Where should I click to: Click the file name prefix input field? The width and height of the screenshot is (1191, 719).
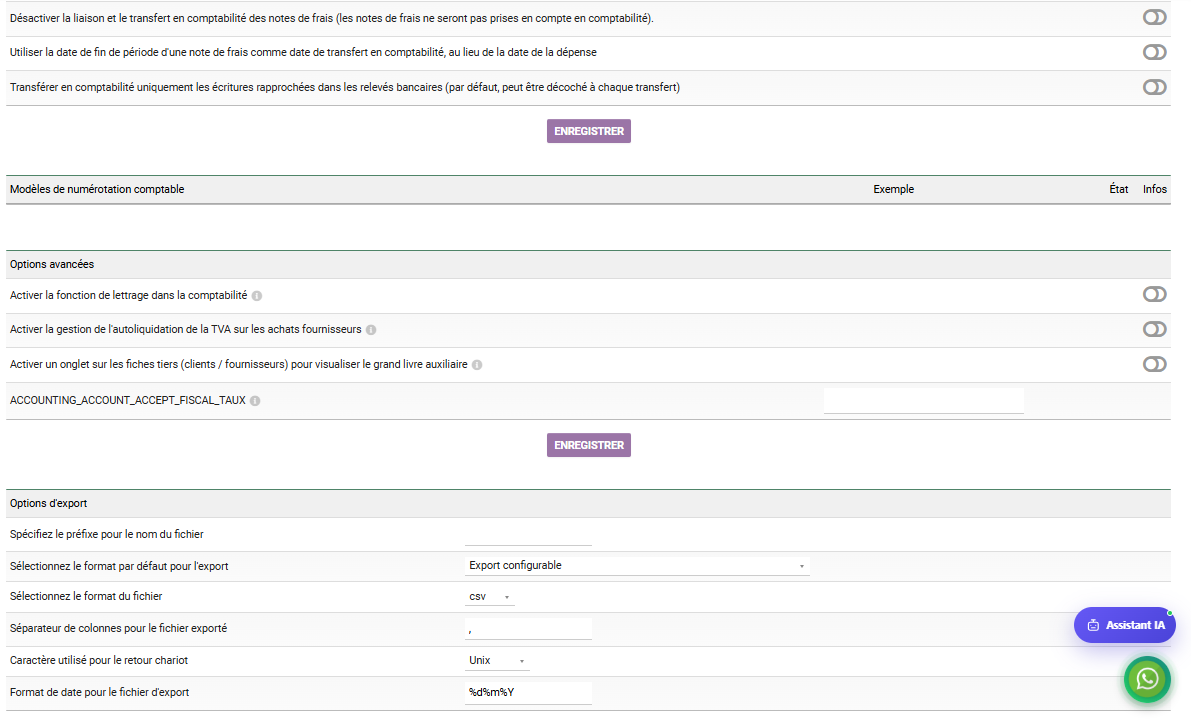pos(528,535)
